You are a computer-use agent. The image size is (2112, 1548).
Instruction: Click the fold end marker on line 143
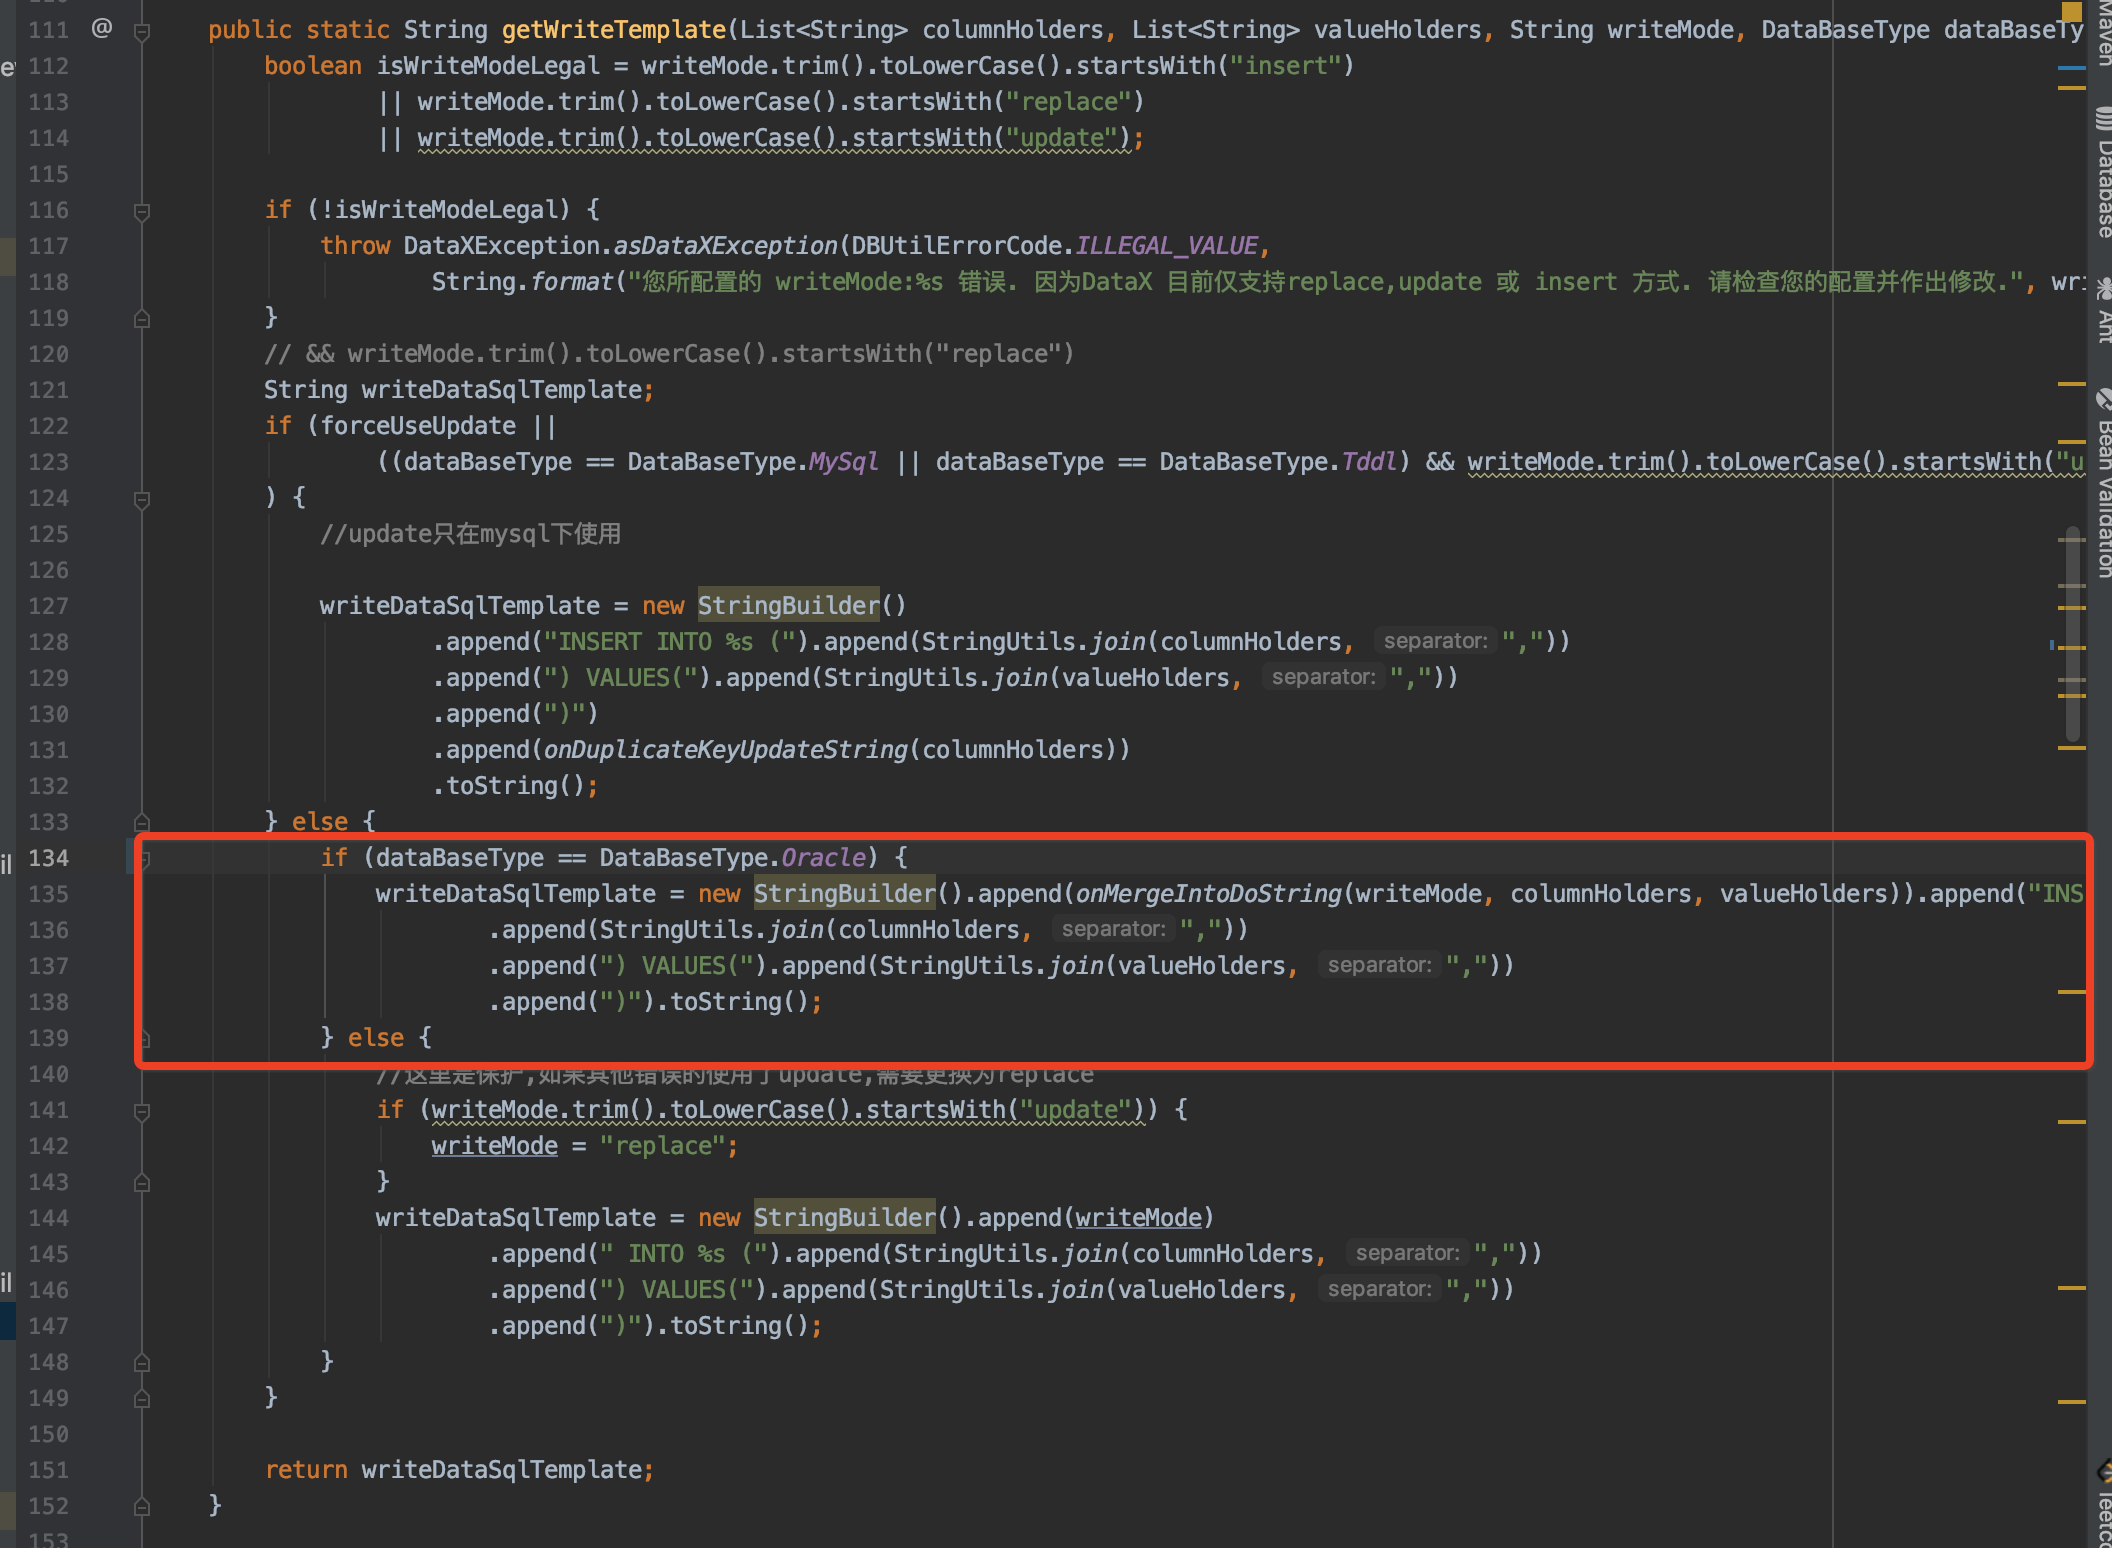[142, 1183]
